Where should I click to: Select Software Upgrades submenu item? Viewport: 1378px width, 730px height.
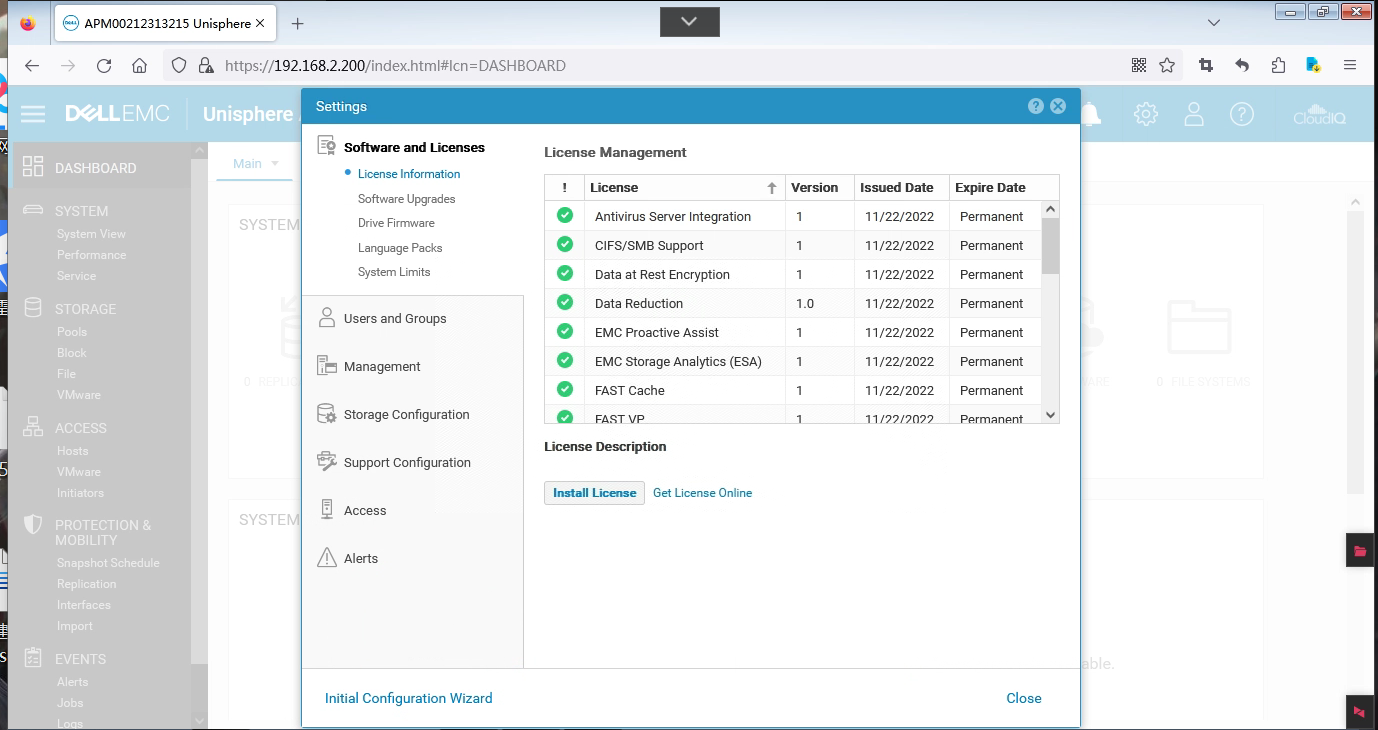click(x=407, y=199)
